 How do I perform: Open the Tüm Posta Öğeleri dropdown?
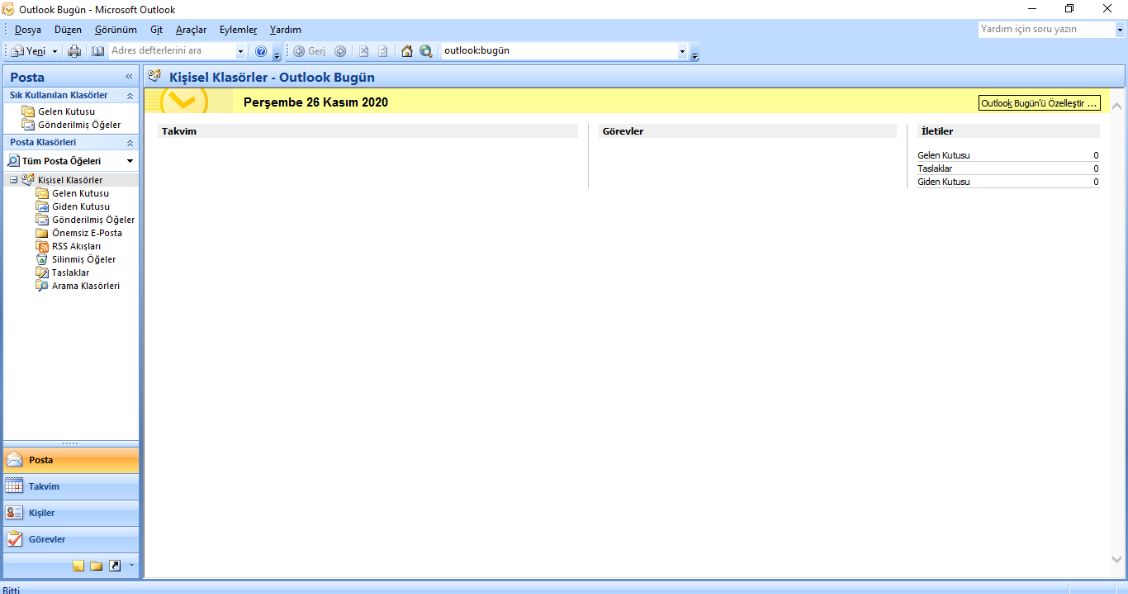tap(129, 161)
